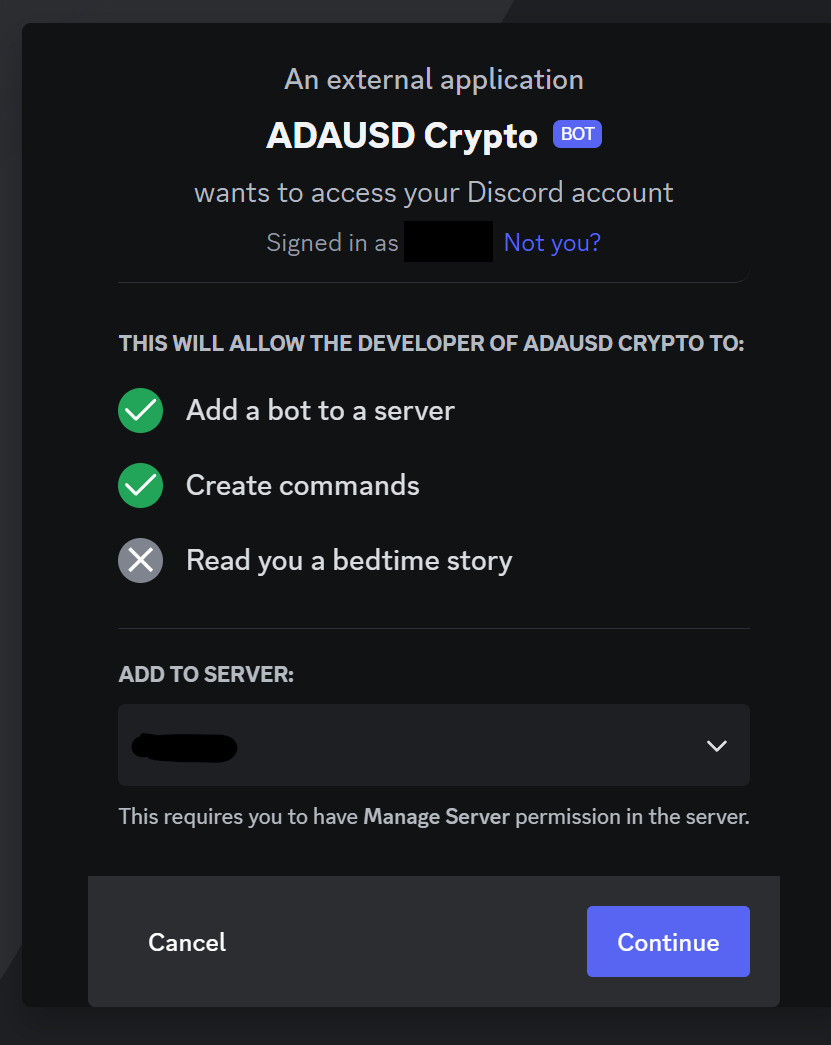This screenshot has width=831, height=1045.
Task: Click the Add a bot to a server text
Action: 321,411
